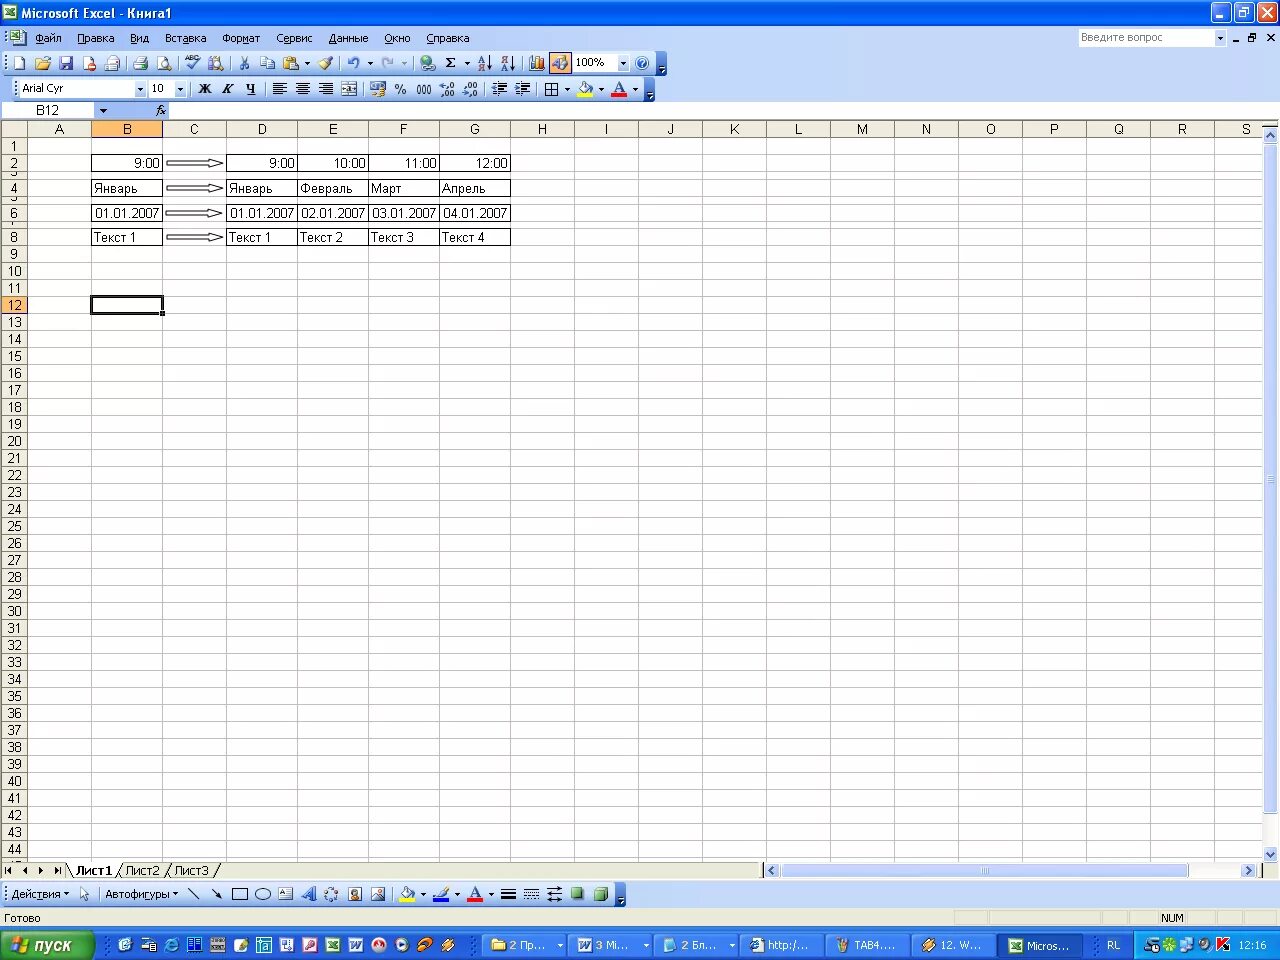The width and height of the screenshot is (1280, 960).
Task: Sort descending Z to A
Action: pyautogui.click(x=508, y=63)
